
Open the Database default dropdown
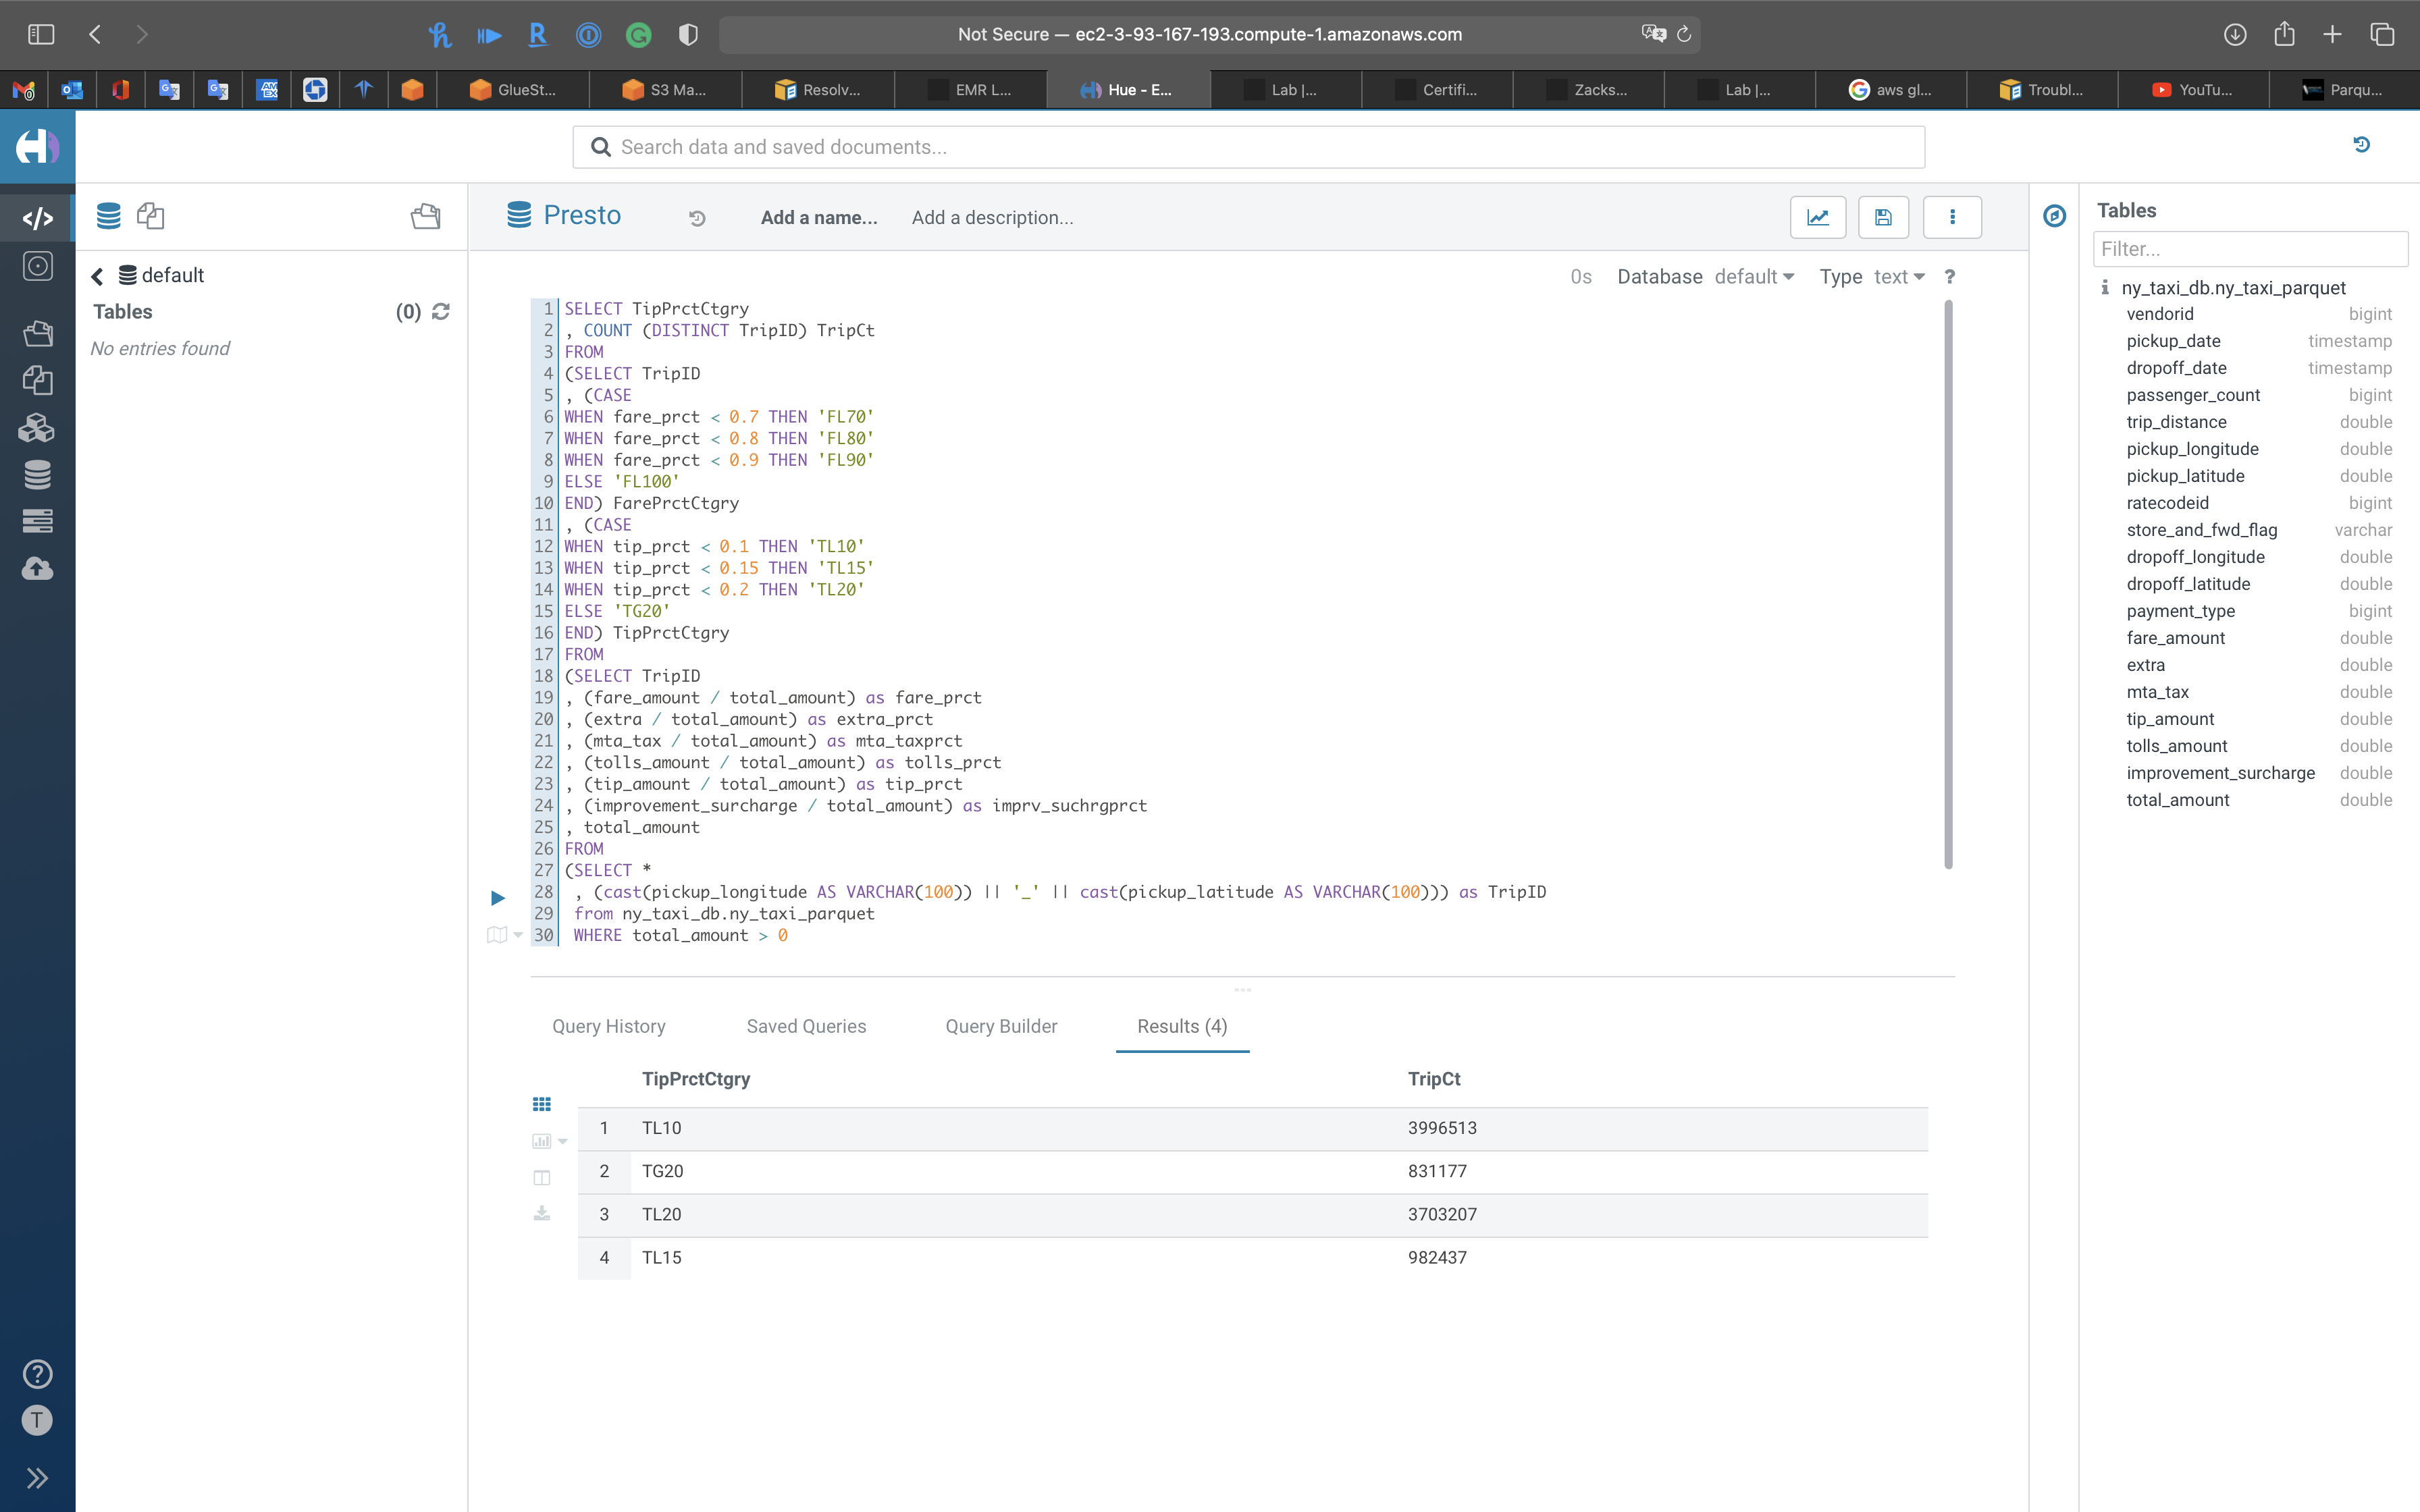1754,277
